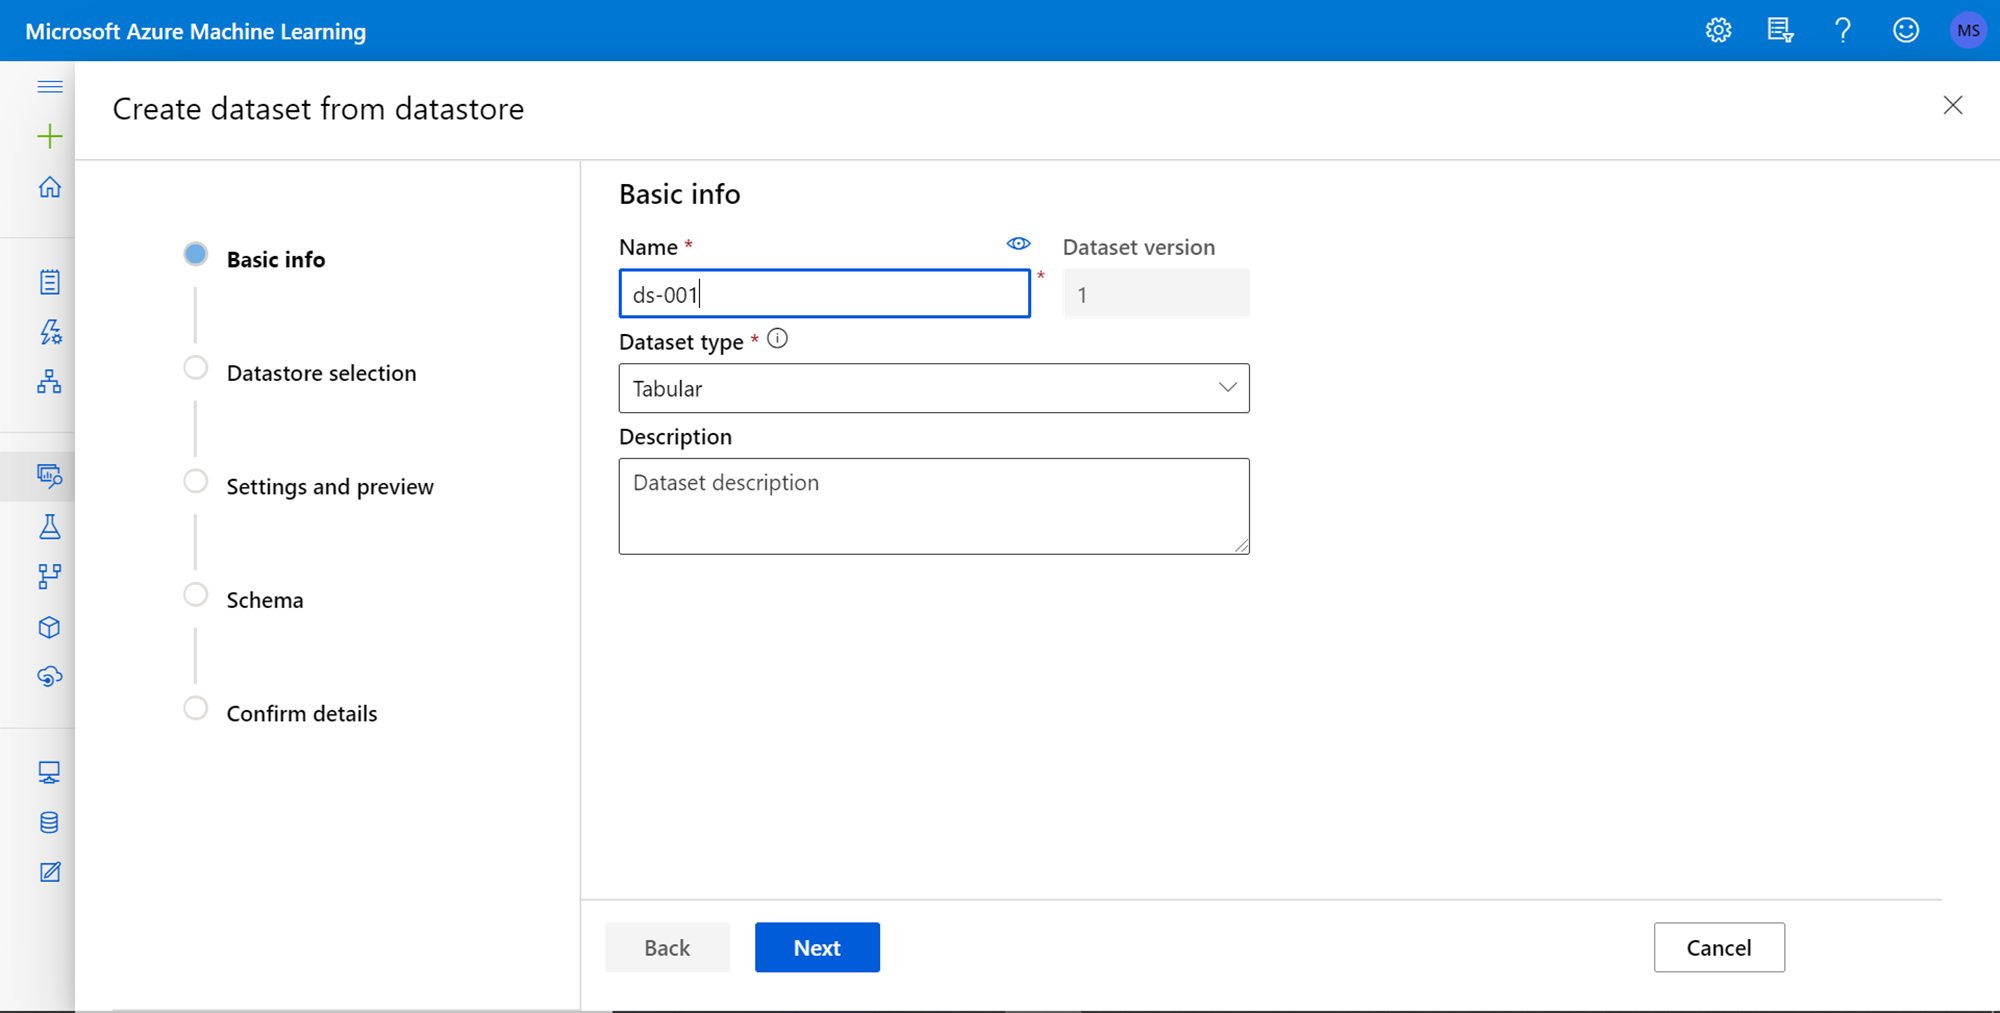Screen dimensions: 2000x1013
Task: Open the settings gear icon
Action: coord(1718,31)
